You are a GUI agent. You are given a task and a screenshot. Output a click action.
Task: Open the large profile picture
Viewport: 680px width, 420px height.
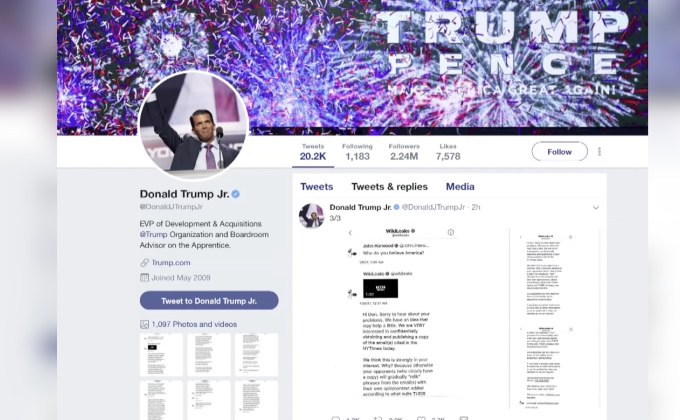193,125
